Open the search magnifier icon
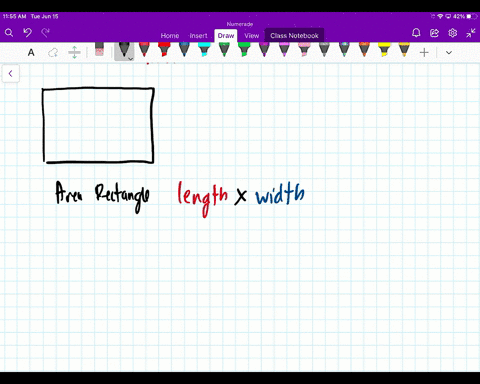 point(9,33)
